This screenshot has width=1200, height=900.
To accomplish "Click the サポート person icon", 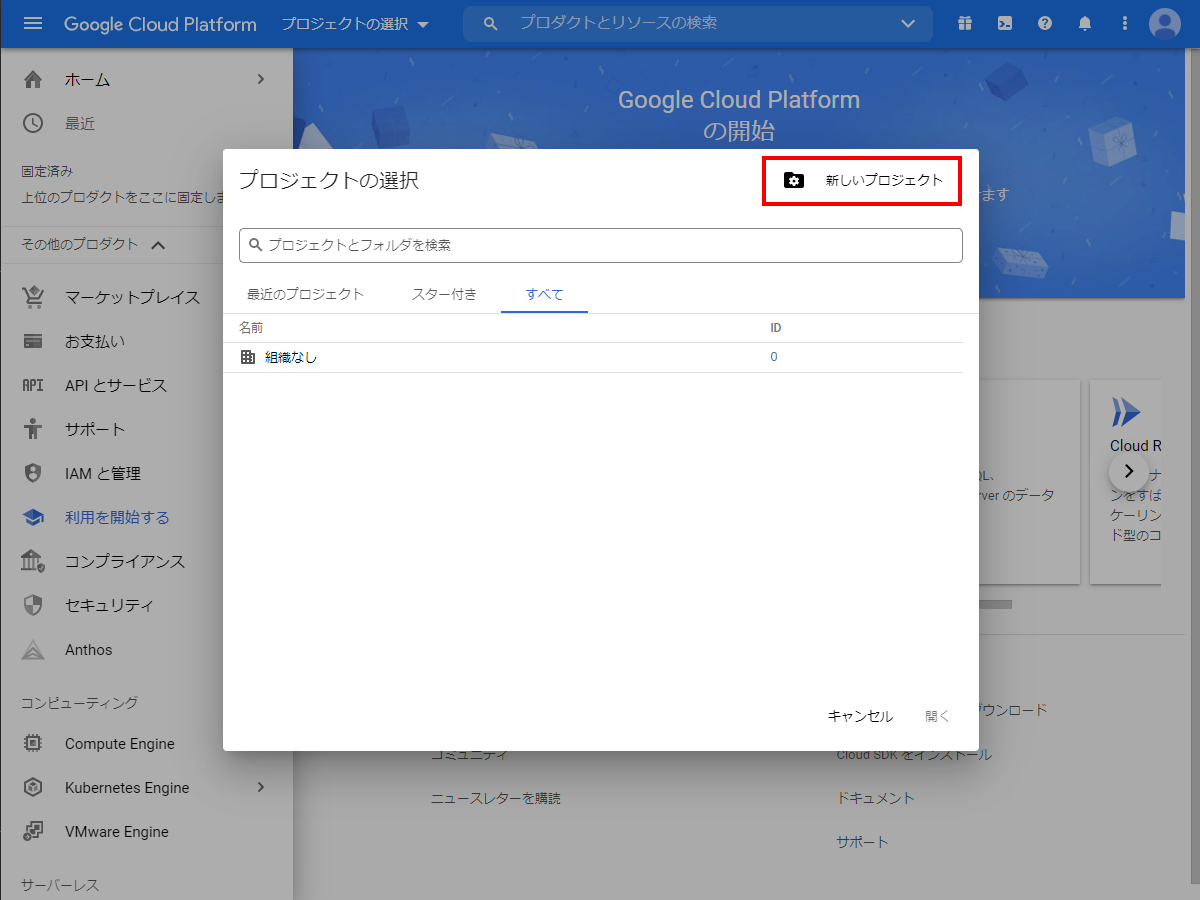I will pyautogui.click(x=33, y=429).
